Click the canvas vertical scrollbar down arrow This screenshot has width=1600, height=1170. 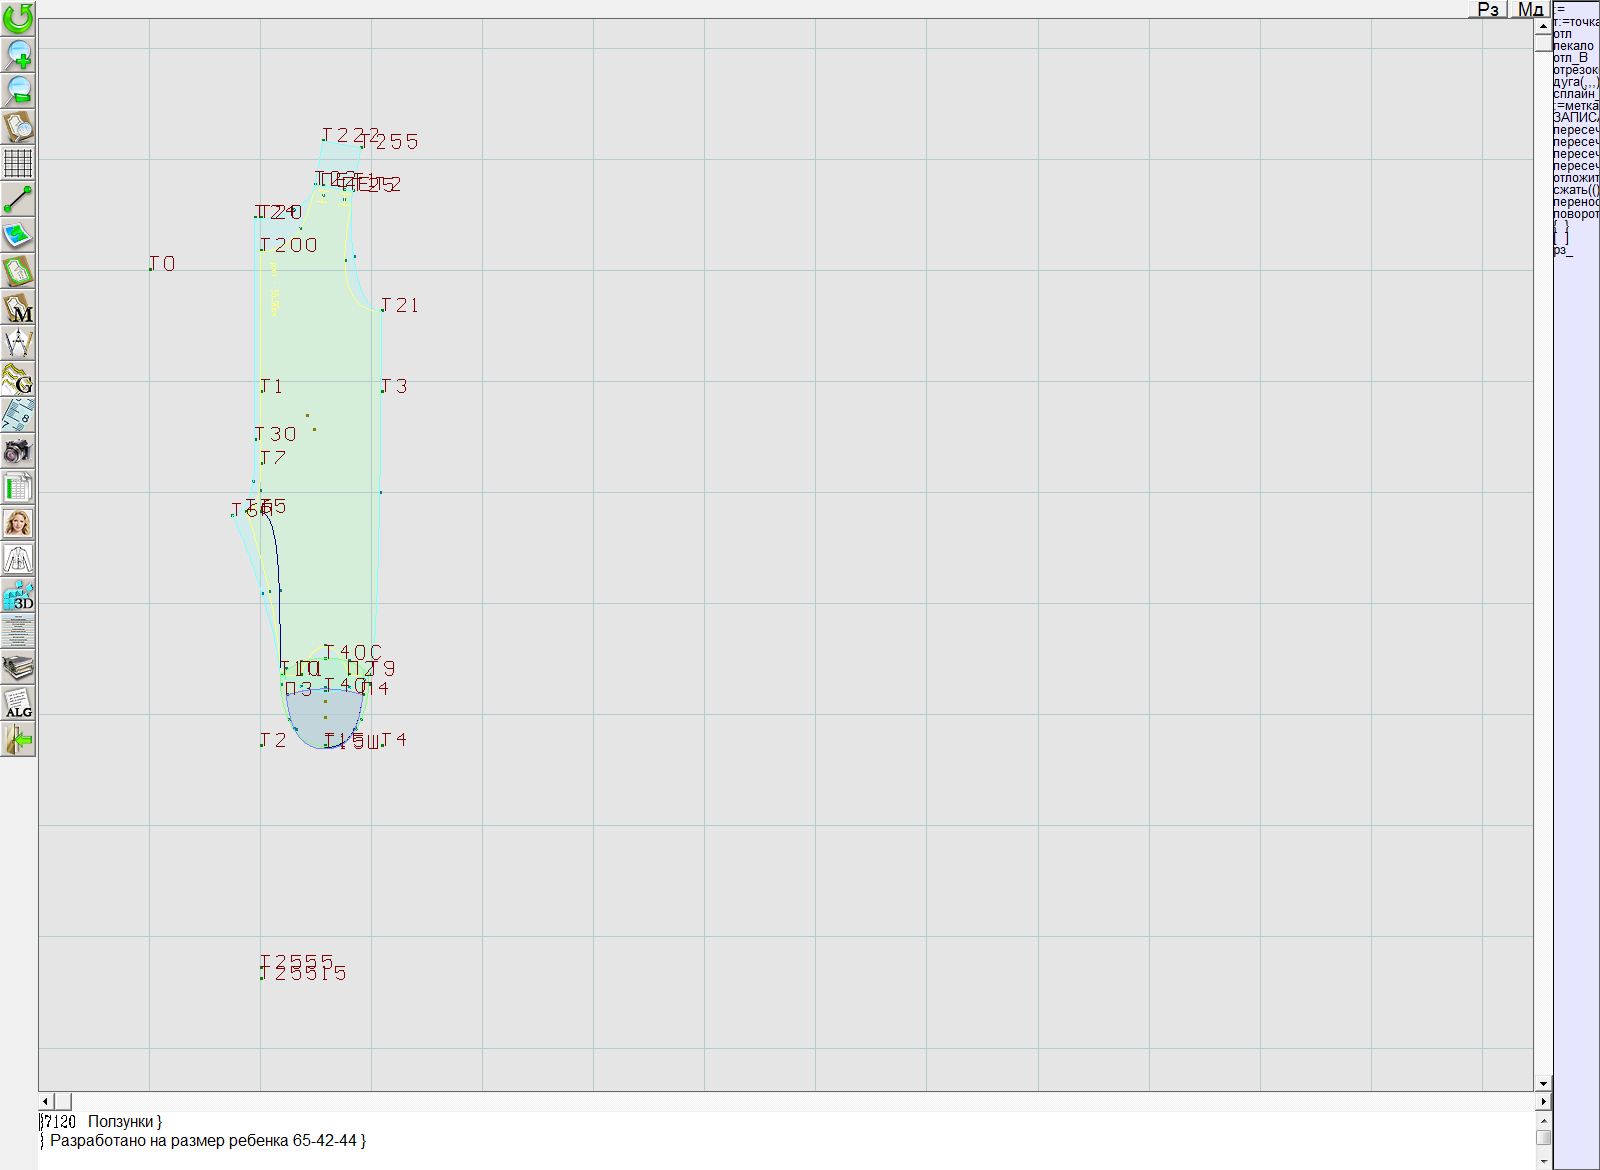click(x=1543, y=1083)
